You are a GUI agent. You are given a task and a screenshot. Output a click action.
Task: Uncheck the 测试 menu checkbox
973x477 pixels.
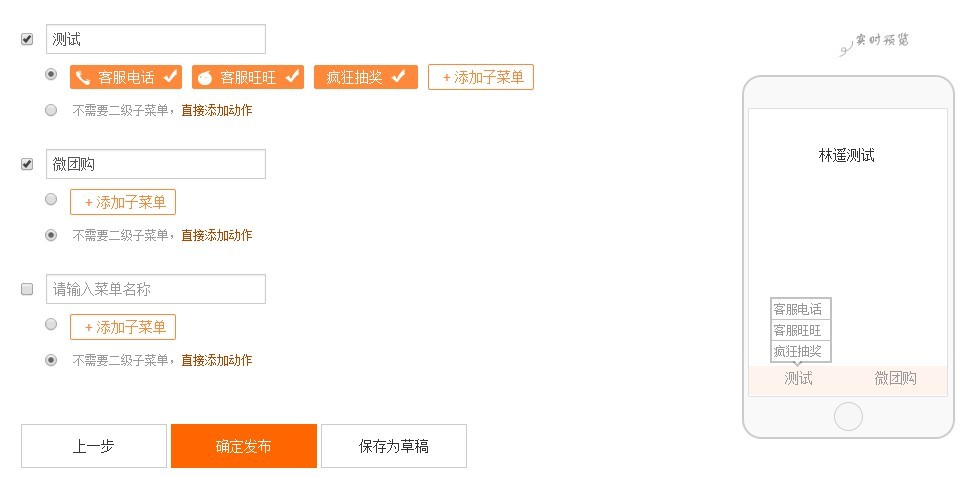(27, 39)
